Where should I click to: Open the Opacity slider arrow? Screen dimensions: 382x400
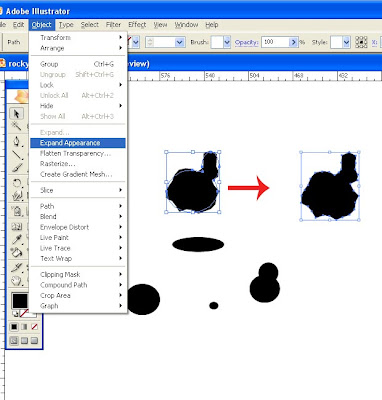click(294, 42)
